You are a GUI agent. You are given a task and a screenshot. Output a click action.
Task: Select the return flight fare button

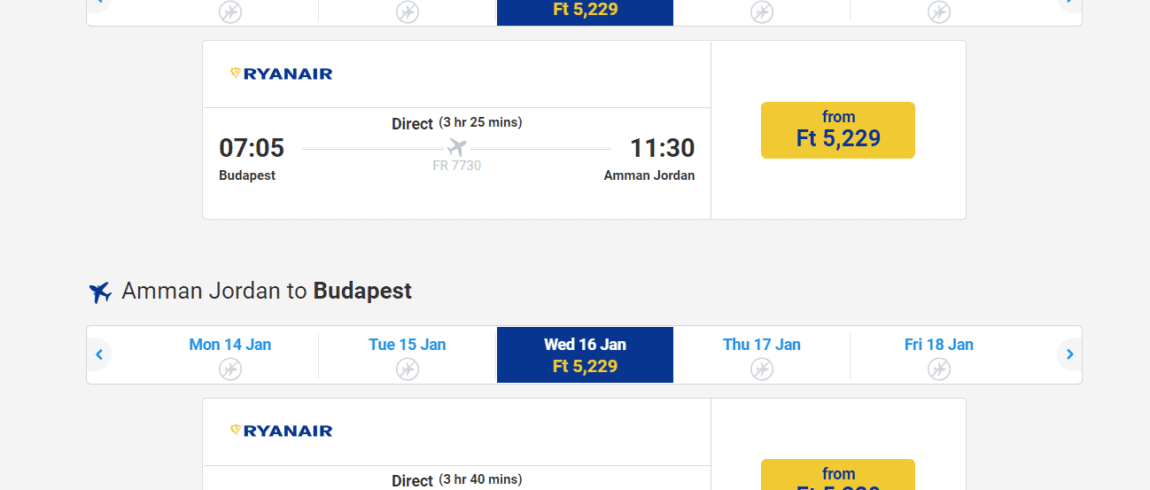coord(838,475)
